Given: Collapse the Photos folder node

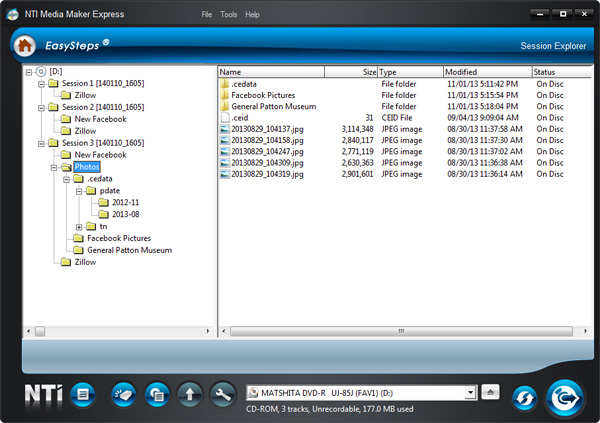Looking at the screenshot, I should [x=54, y=167].
